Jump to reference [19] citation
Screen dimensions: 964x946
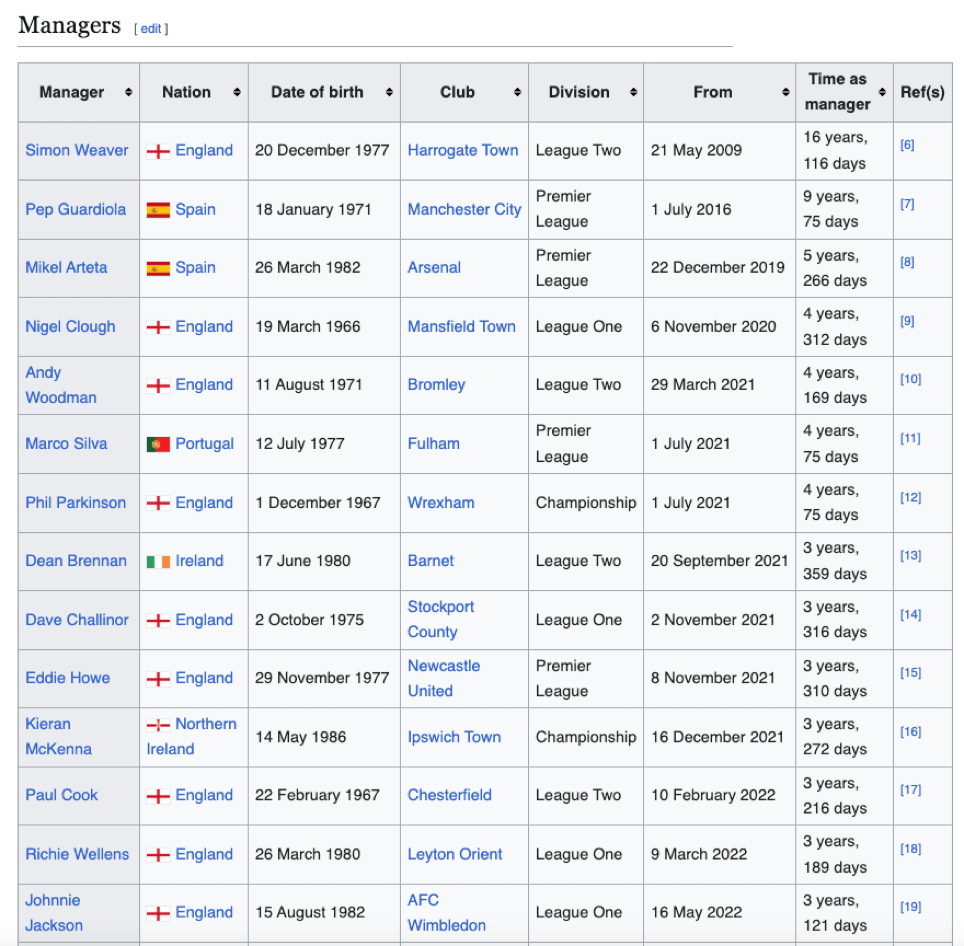point(911,907)
